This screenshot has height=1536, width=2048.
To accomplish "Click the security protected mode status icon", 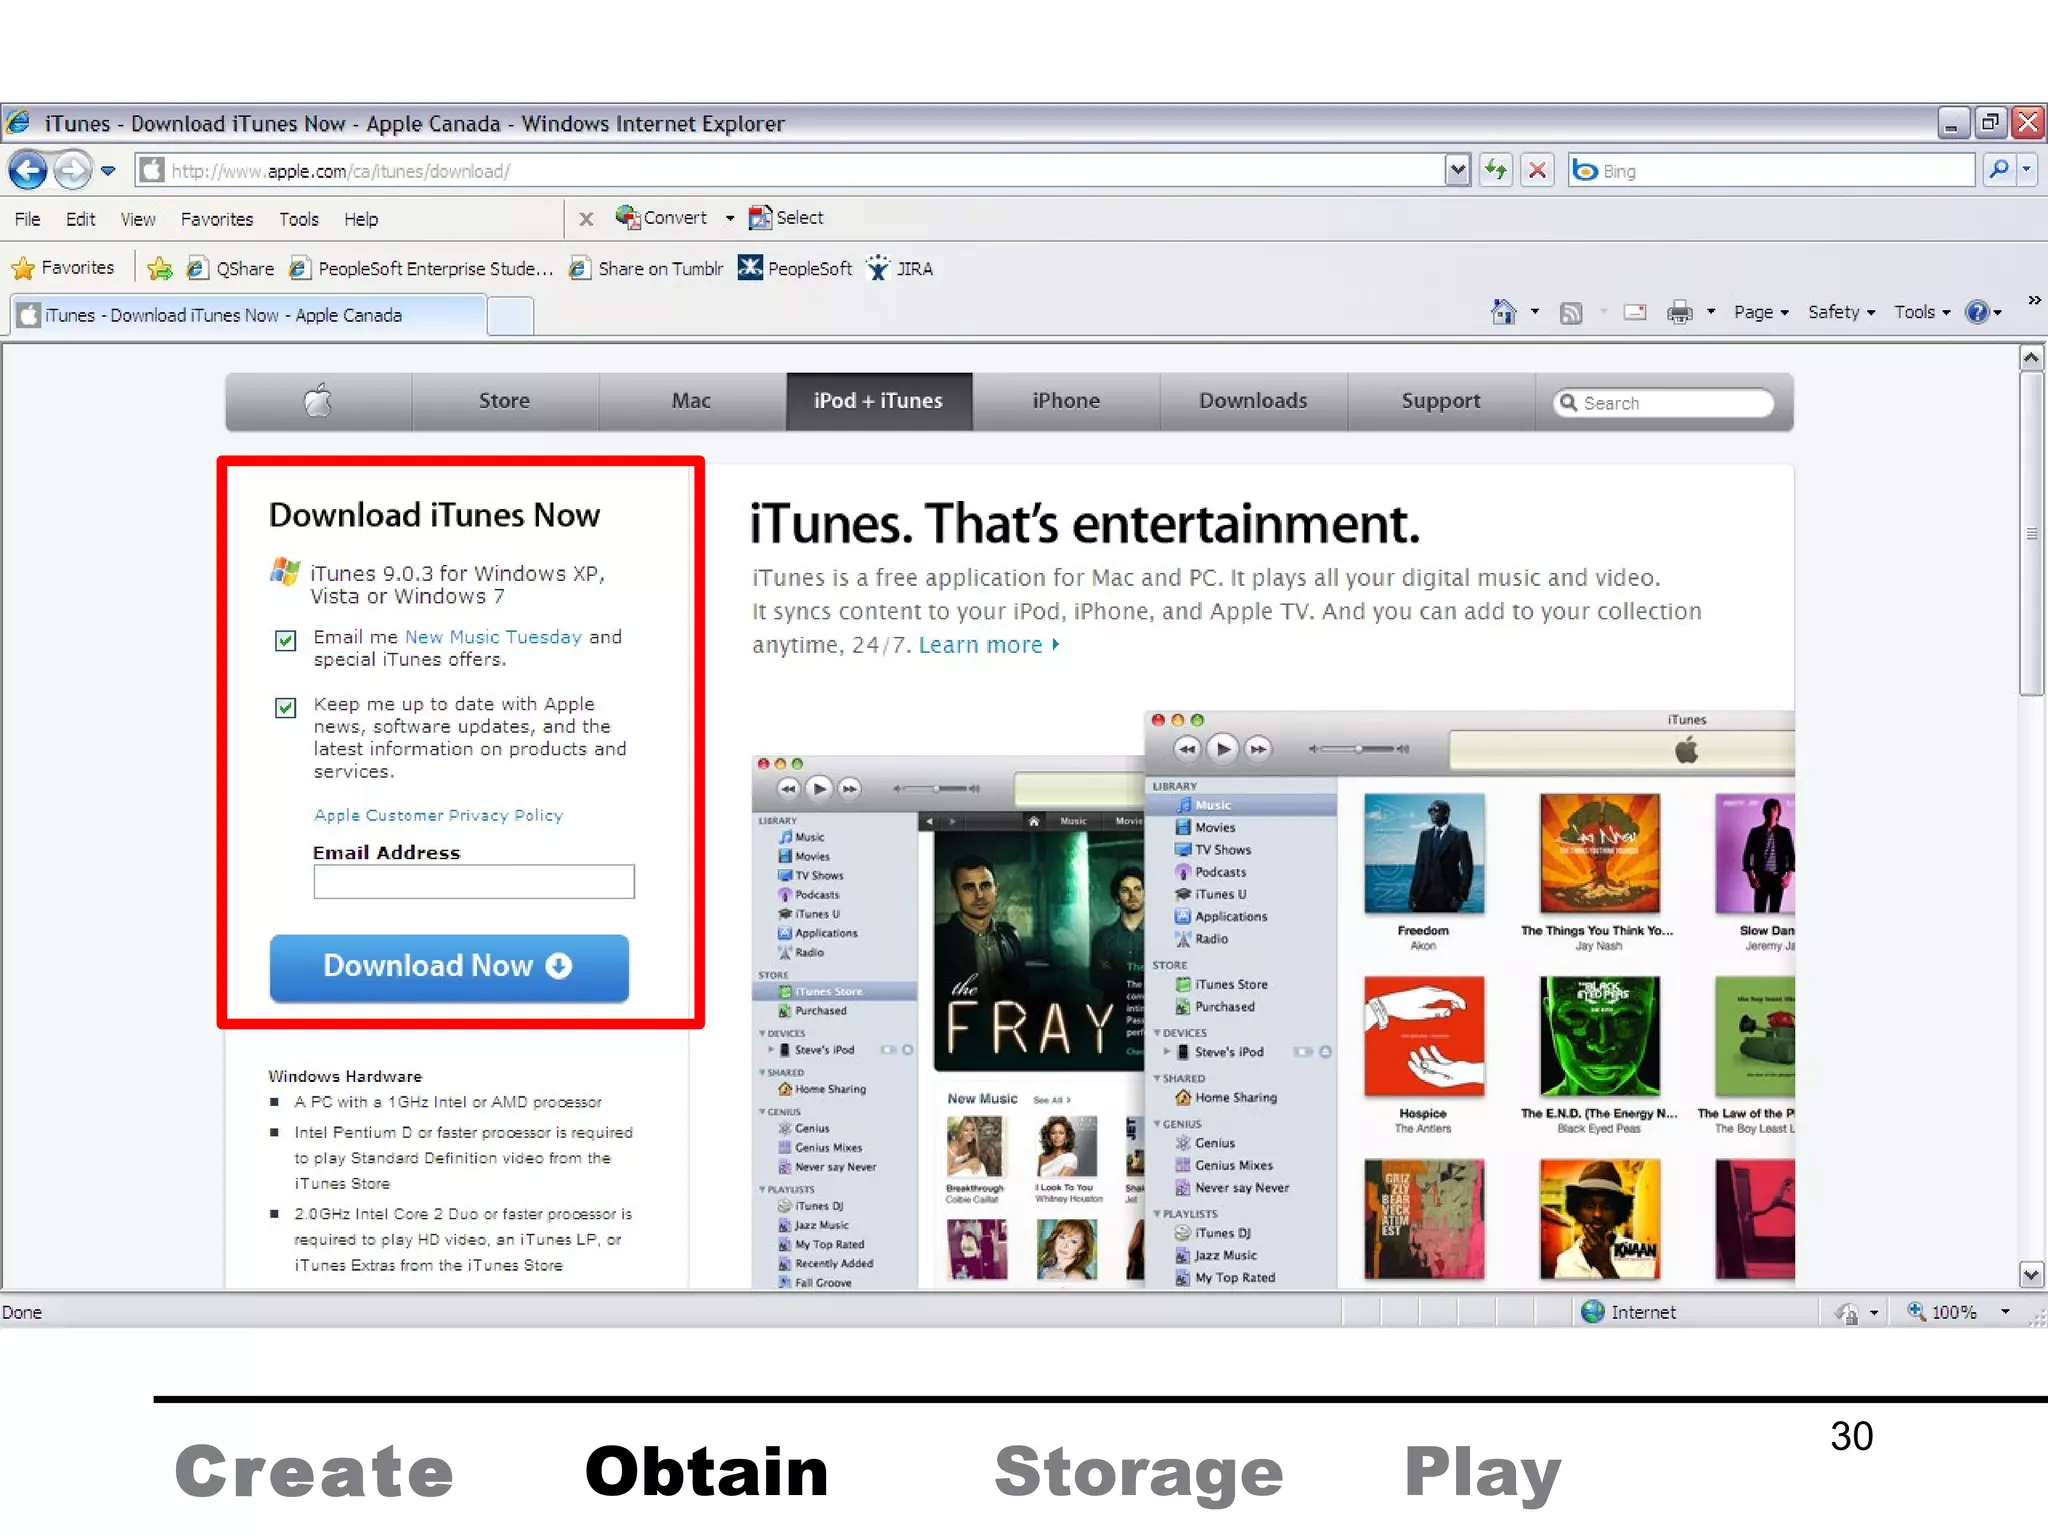I will (1846, 1312).
